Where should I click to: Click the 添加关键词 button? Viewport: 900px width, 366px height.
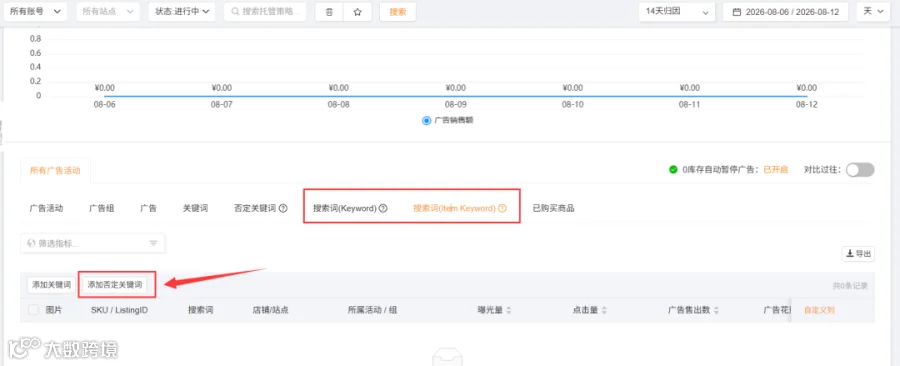52,285
